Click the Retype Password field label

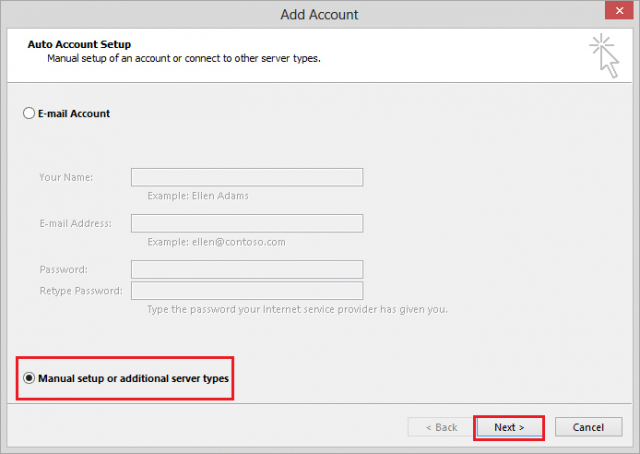pos(81,291)
